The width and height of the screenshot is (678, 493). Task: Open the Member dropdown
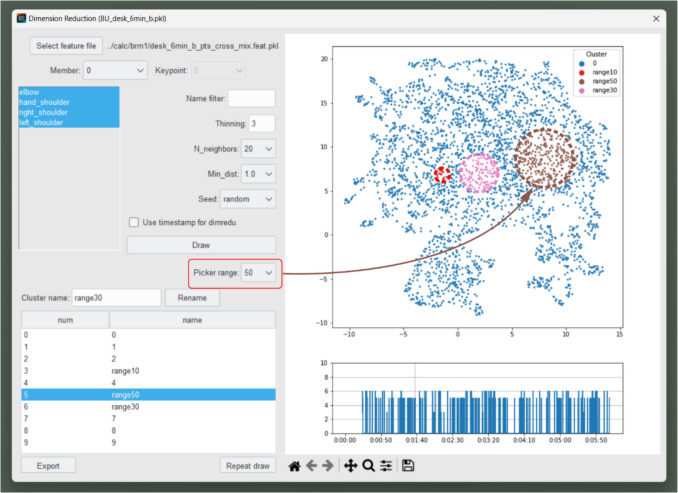point(115,70)
